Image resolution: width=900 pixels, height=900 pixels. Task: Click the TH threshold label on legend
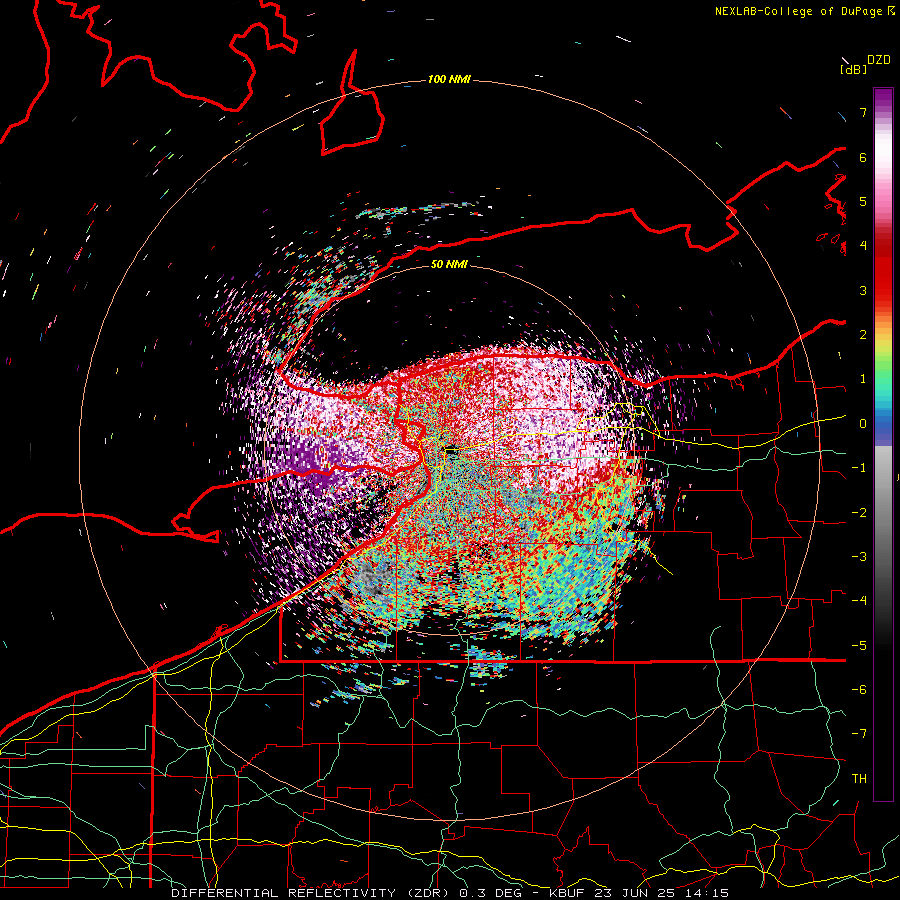tap(859, 779)
